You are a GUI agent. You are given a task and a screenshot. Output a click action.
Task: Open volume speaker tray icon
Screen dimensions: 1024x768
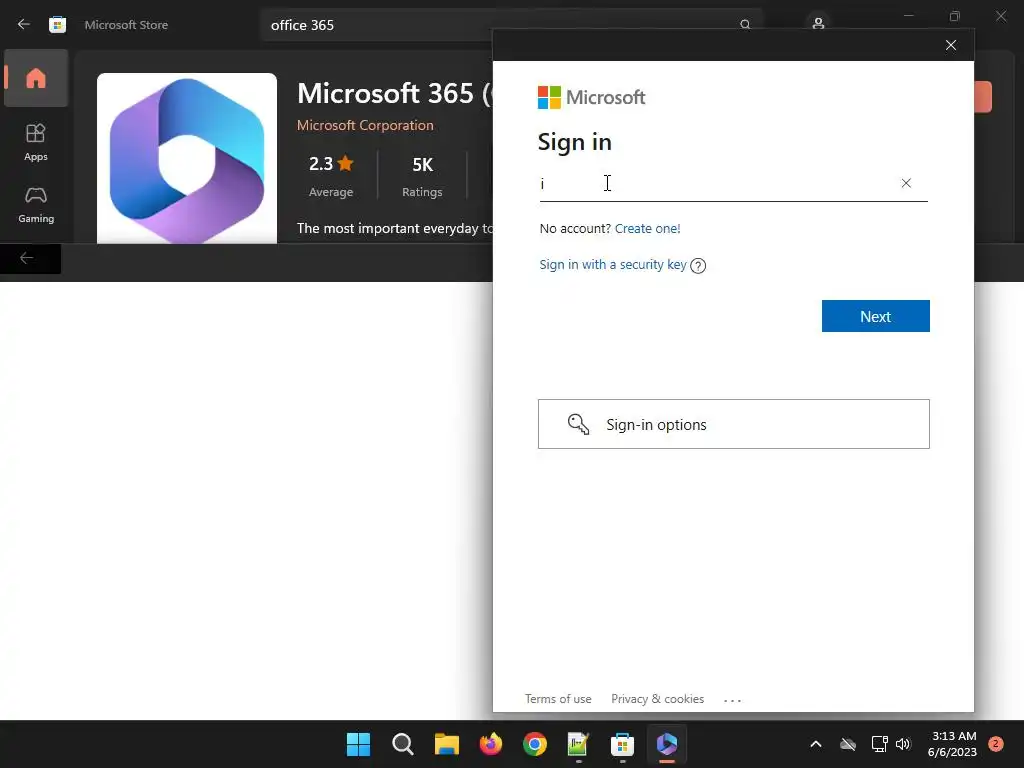pyautogui.click(x=903, y=744)
